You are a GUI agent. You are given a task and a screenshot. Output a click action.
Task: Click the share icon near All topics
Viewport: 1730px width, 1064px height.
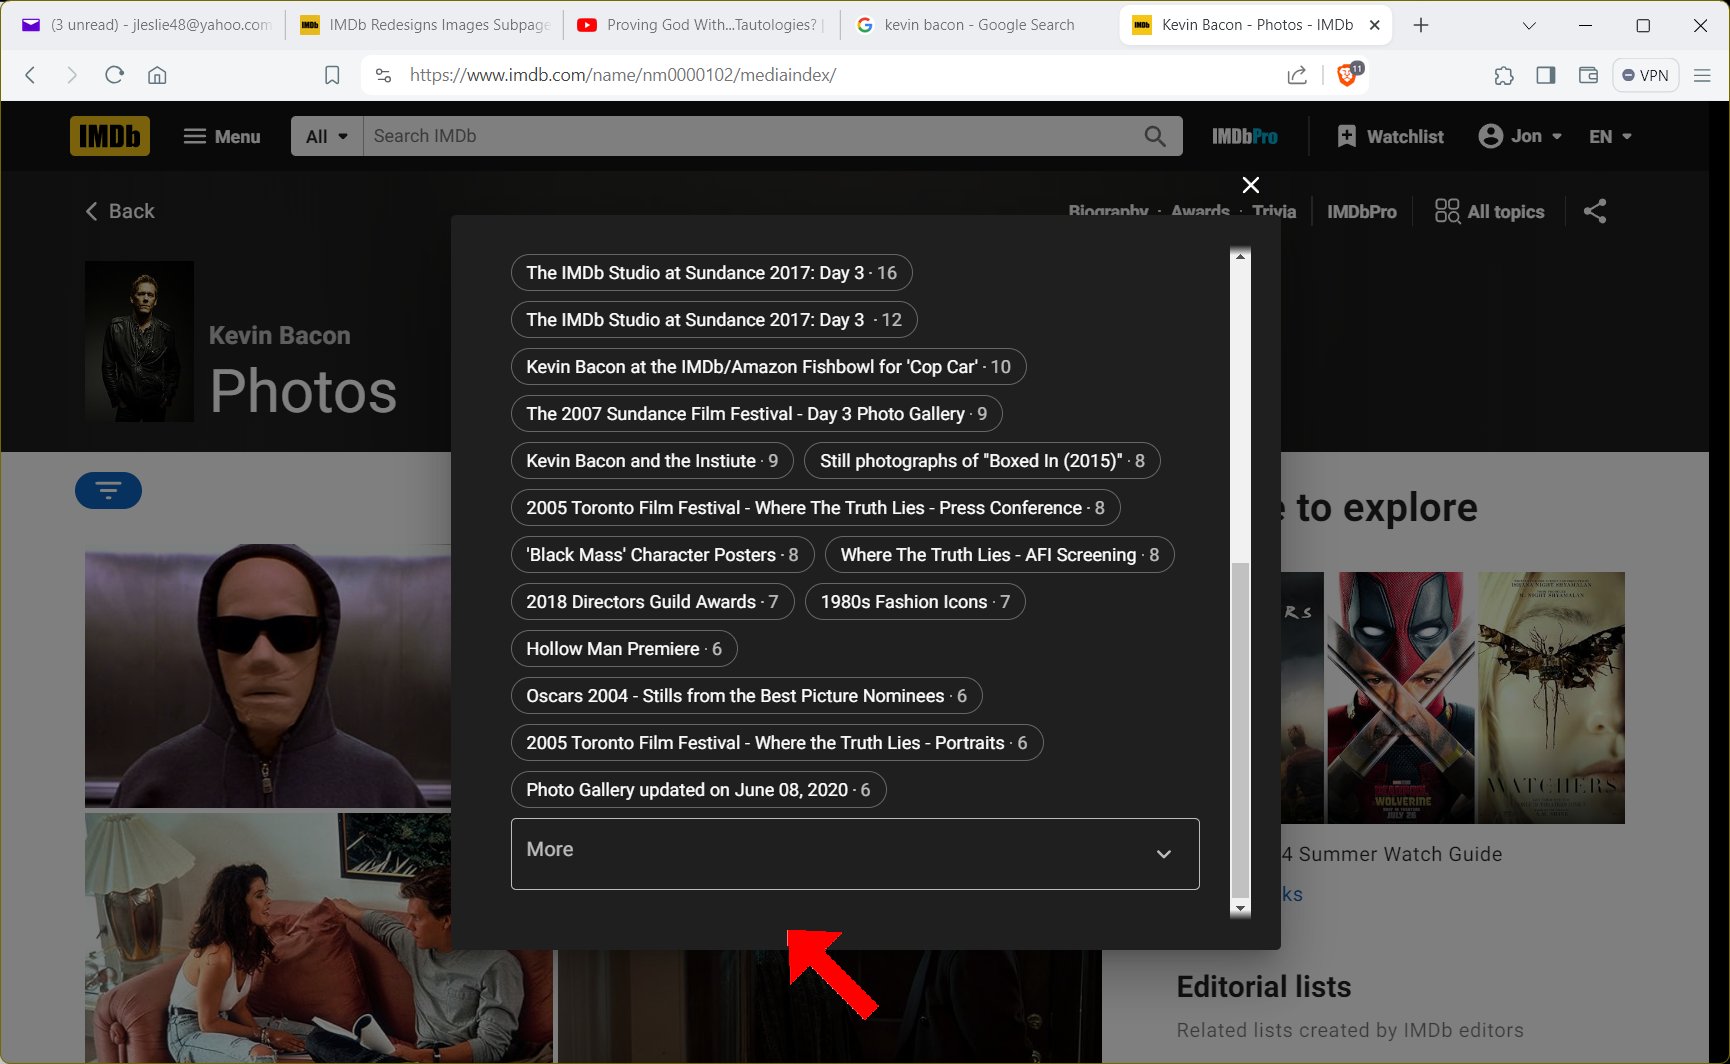click(1594, 211)
